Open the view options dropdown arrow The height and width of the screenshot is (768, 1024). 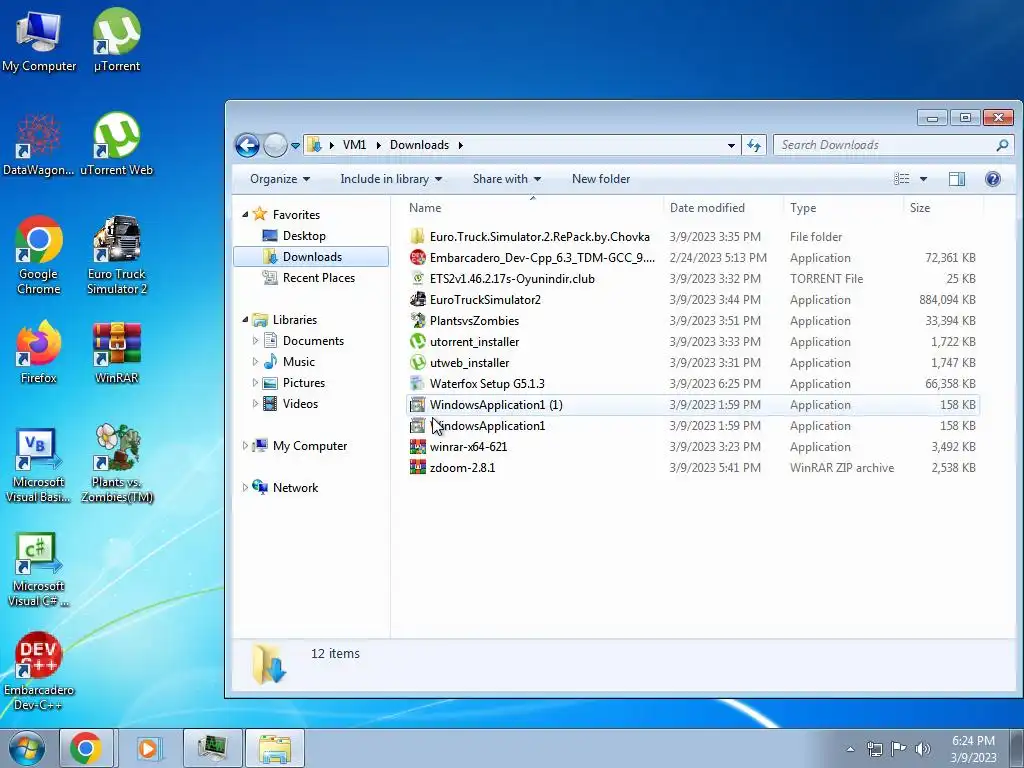(x=923, y=179)
